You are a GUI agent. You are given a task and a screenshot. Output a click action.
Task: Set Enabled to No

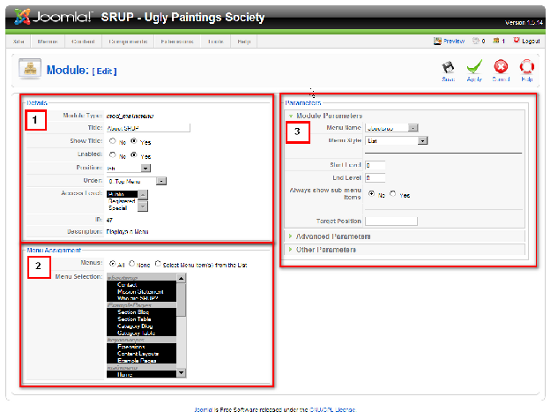click(112, 155)
